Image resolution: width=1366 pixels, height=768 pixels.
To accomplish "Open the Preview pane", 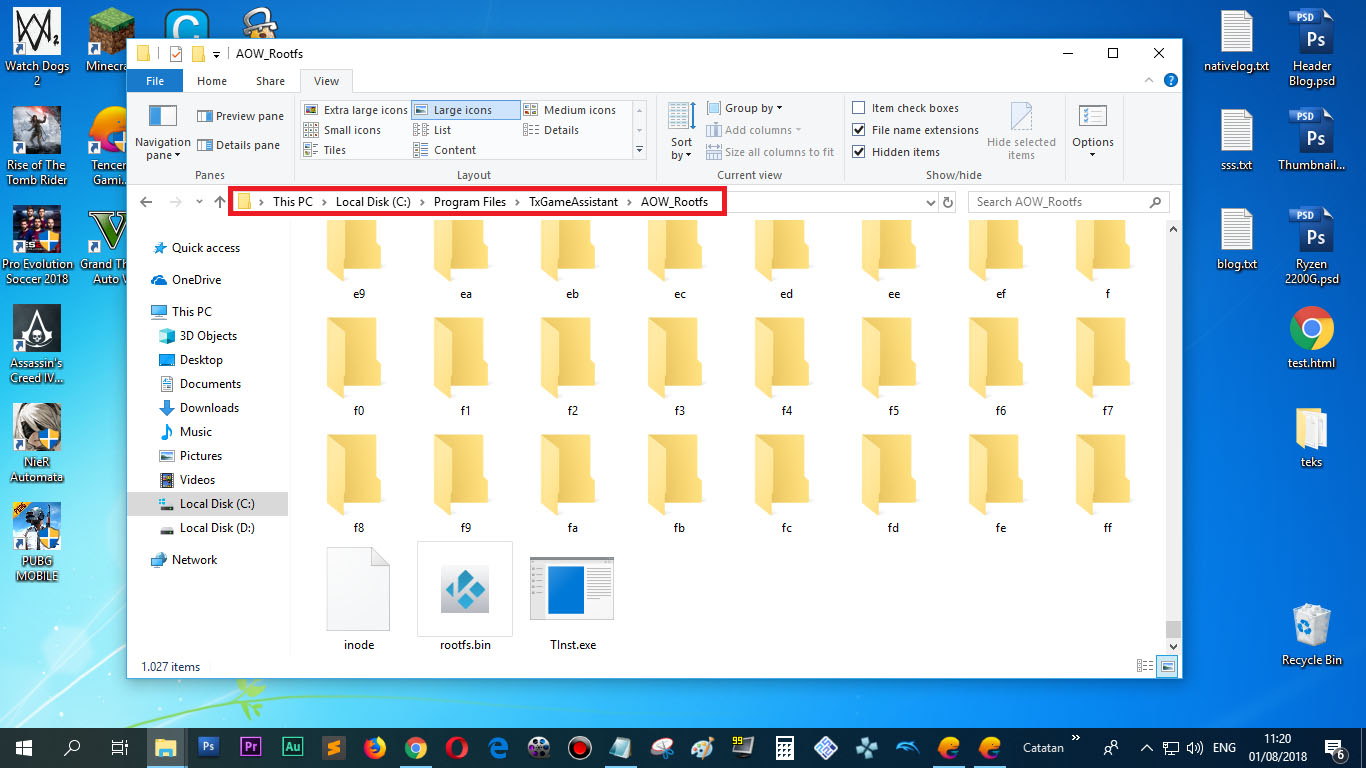I will pos(240,115).
